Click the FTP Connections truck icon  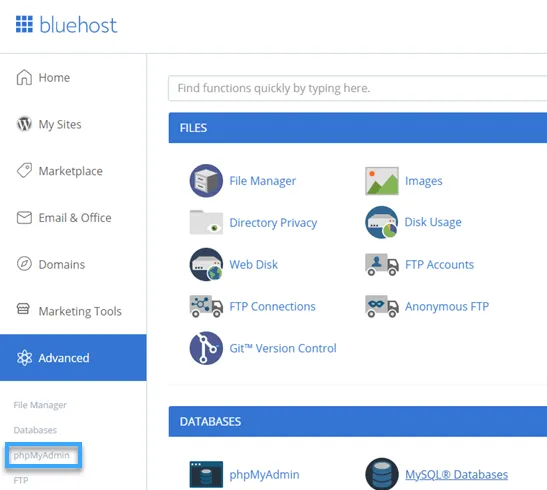click(206, 306)
